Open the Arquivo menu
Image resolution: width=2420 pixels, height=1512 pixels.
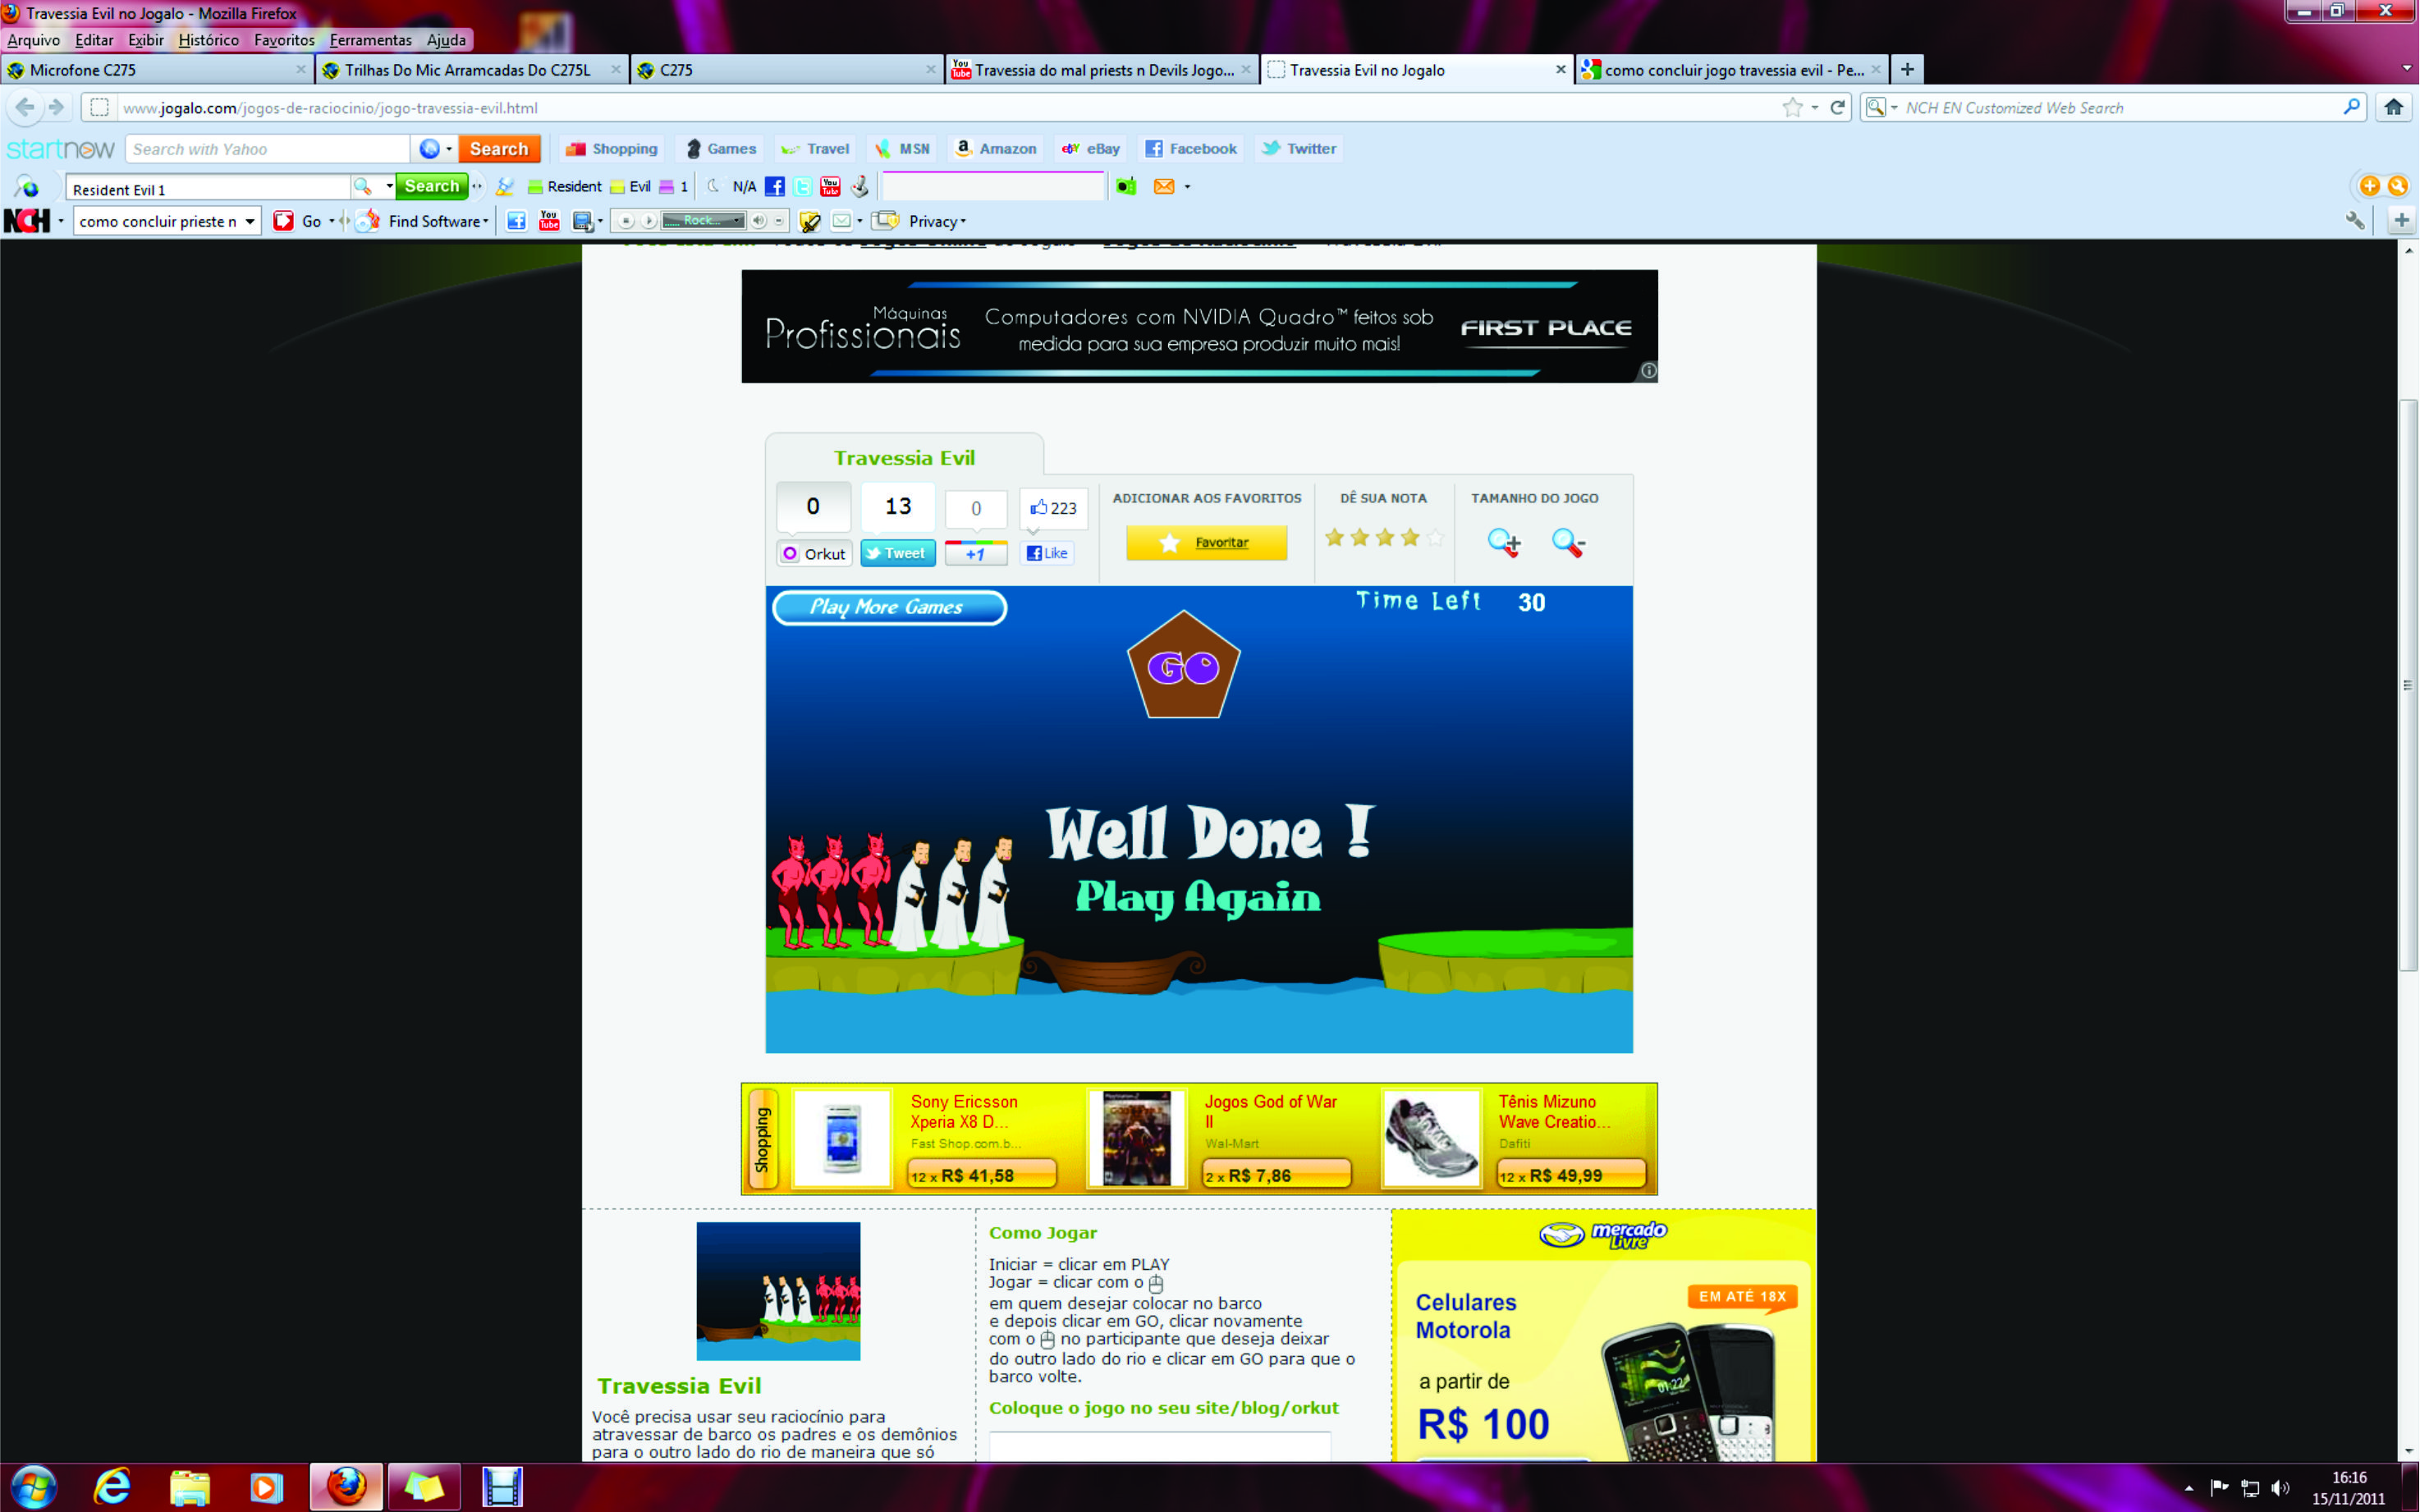[34, 40]
